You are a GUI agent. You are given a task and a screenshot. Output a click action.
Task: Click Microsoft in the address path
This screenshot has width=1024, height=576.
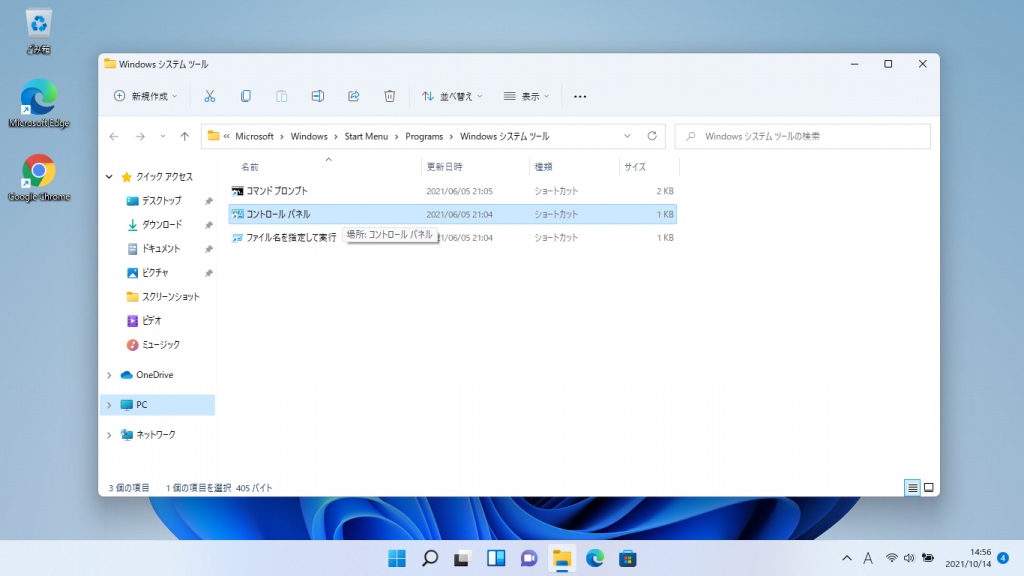coord(255,136)
